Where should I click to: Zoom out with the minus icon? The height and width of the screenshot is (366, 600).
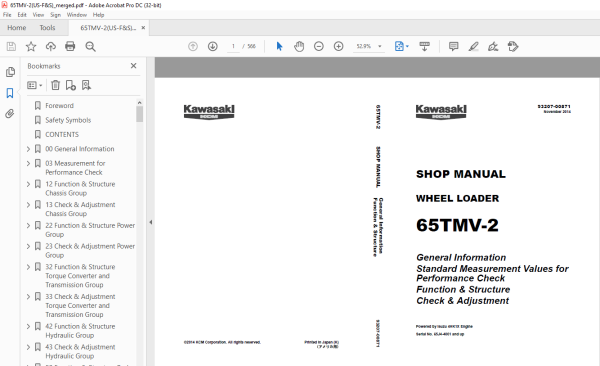click(319, 46)
